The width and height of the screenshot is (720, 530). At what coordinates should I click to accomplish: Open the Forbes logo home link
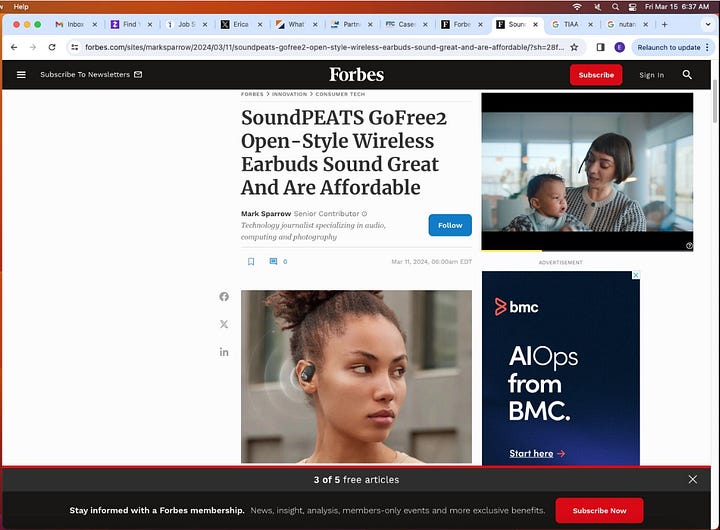pyautogui.click(x=356, y=74)
